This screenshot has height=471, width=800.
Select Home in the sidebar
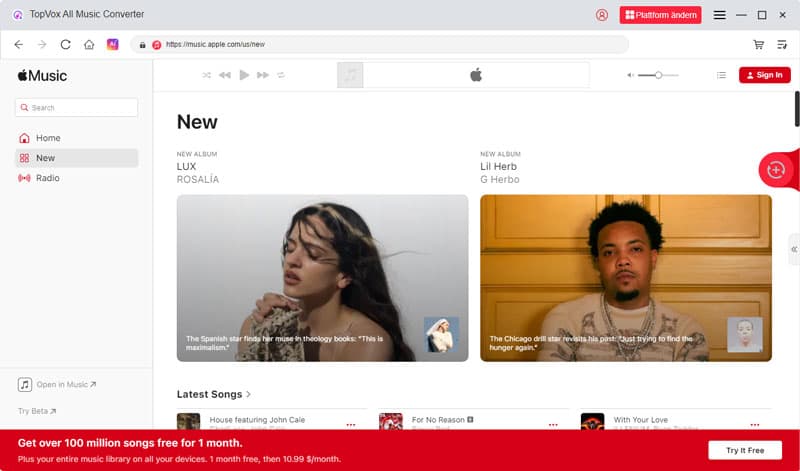click(x=47, y=138)
